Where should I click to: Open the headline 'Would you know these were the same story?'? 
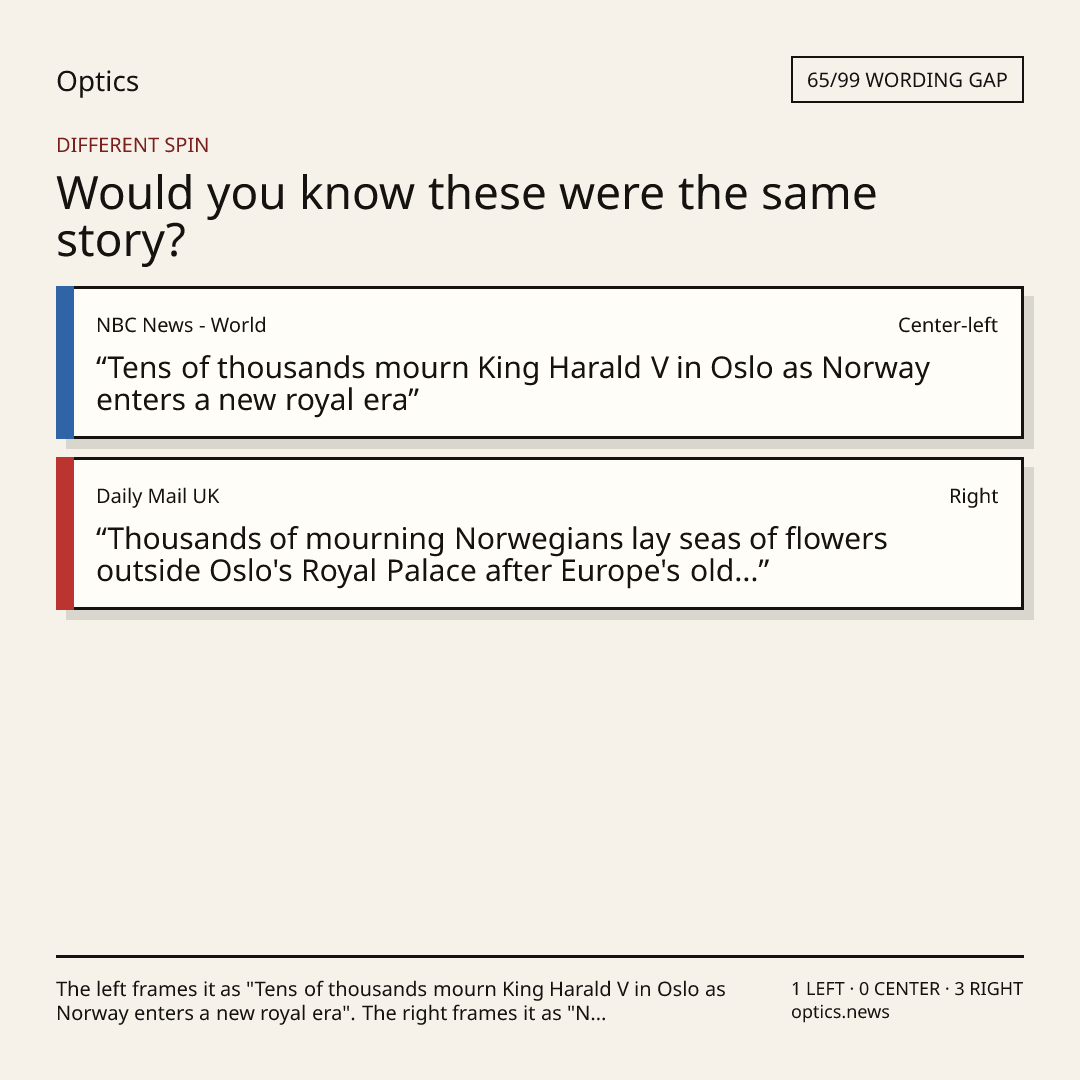466,216
